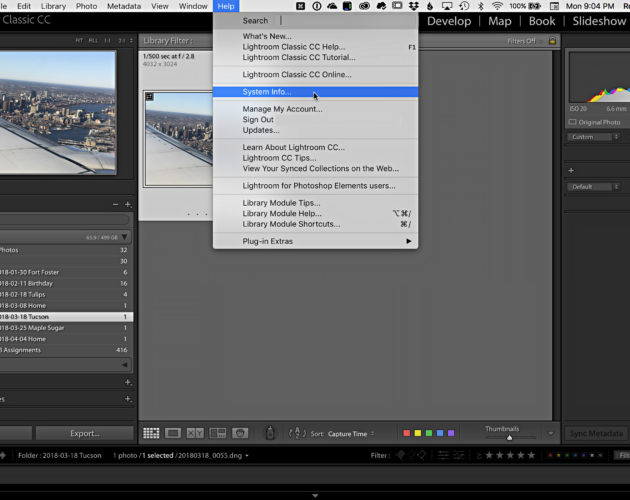630x500 pixels.
Task: Click Creative Cloud menu bar icon
Action: 364,6
